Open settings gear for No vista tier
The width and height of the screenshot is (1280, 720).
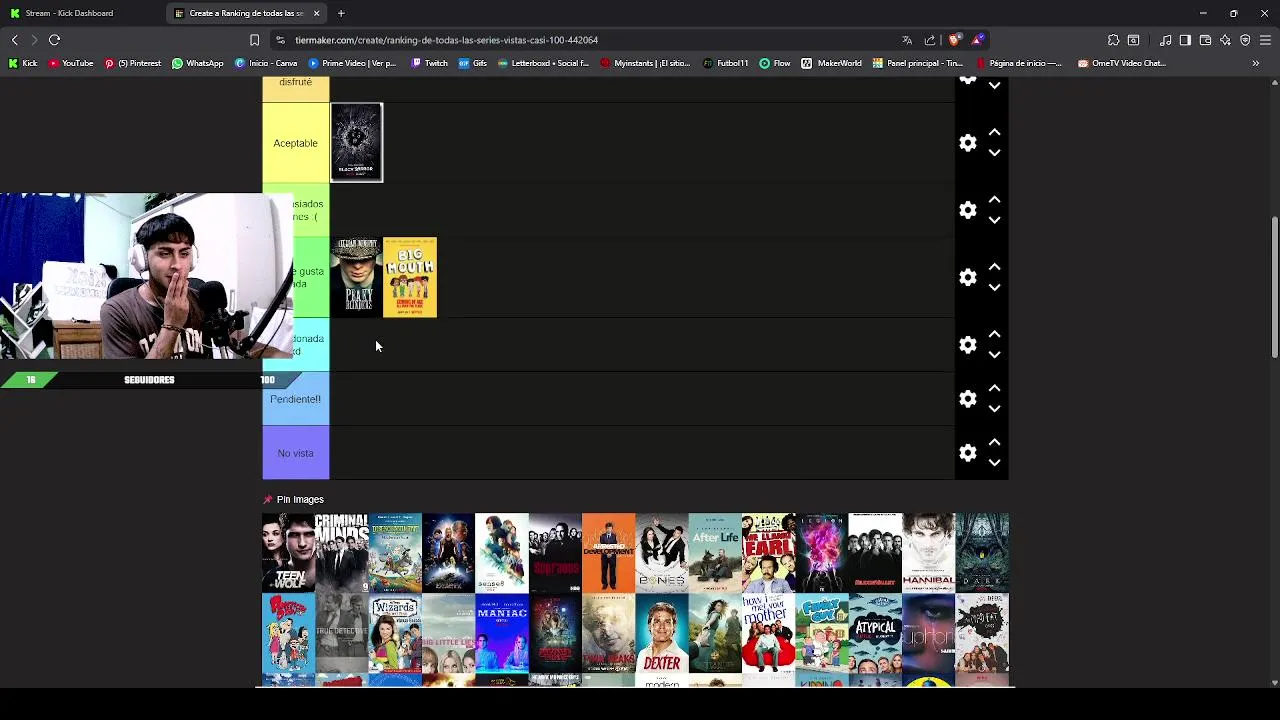(x=967, y=453)
